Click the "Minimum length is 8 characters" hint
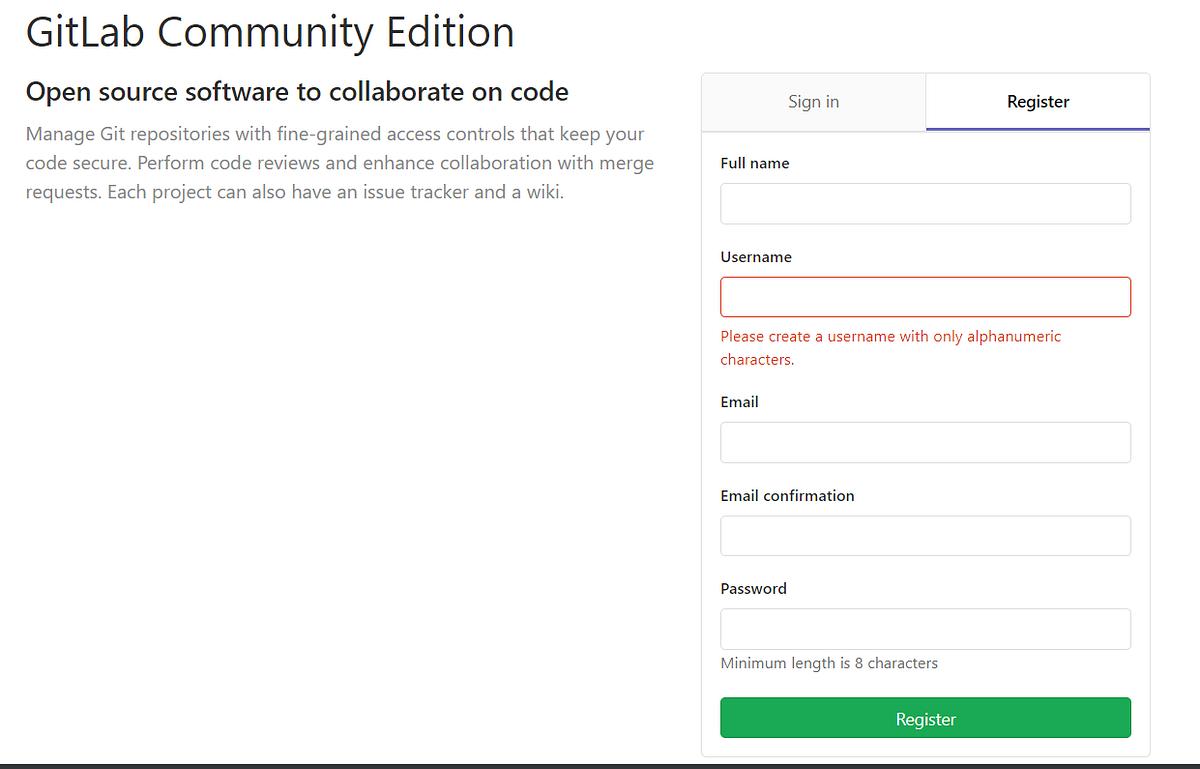This screenshot has width=1200, height=769. pos(829,663)
